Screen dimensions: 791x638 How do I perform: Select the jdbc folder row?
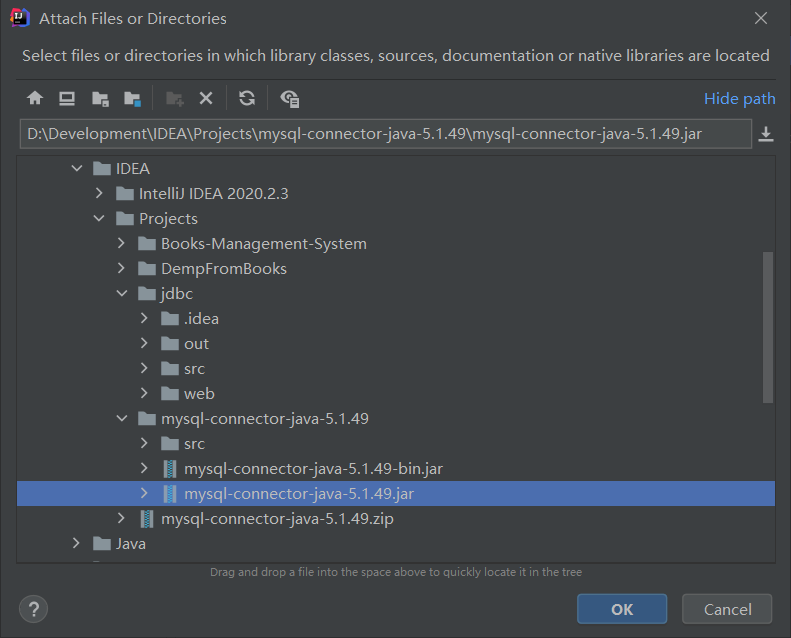396,294
